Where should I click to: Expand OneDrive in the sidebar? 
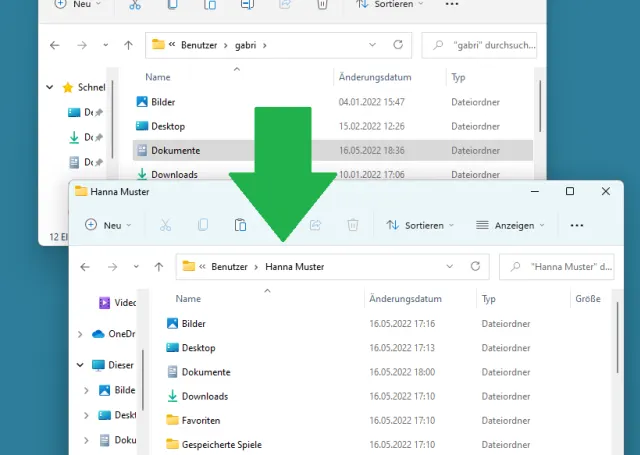[80, 335]
